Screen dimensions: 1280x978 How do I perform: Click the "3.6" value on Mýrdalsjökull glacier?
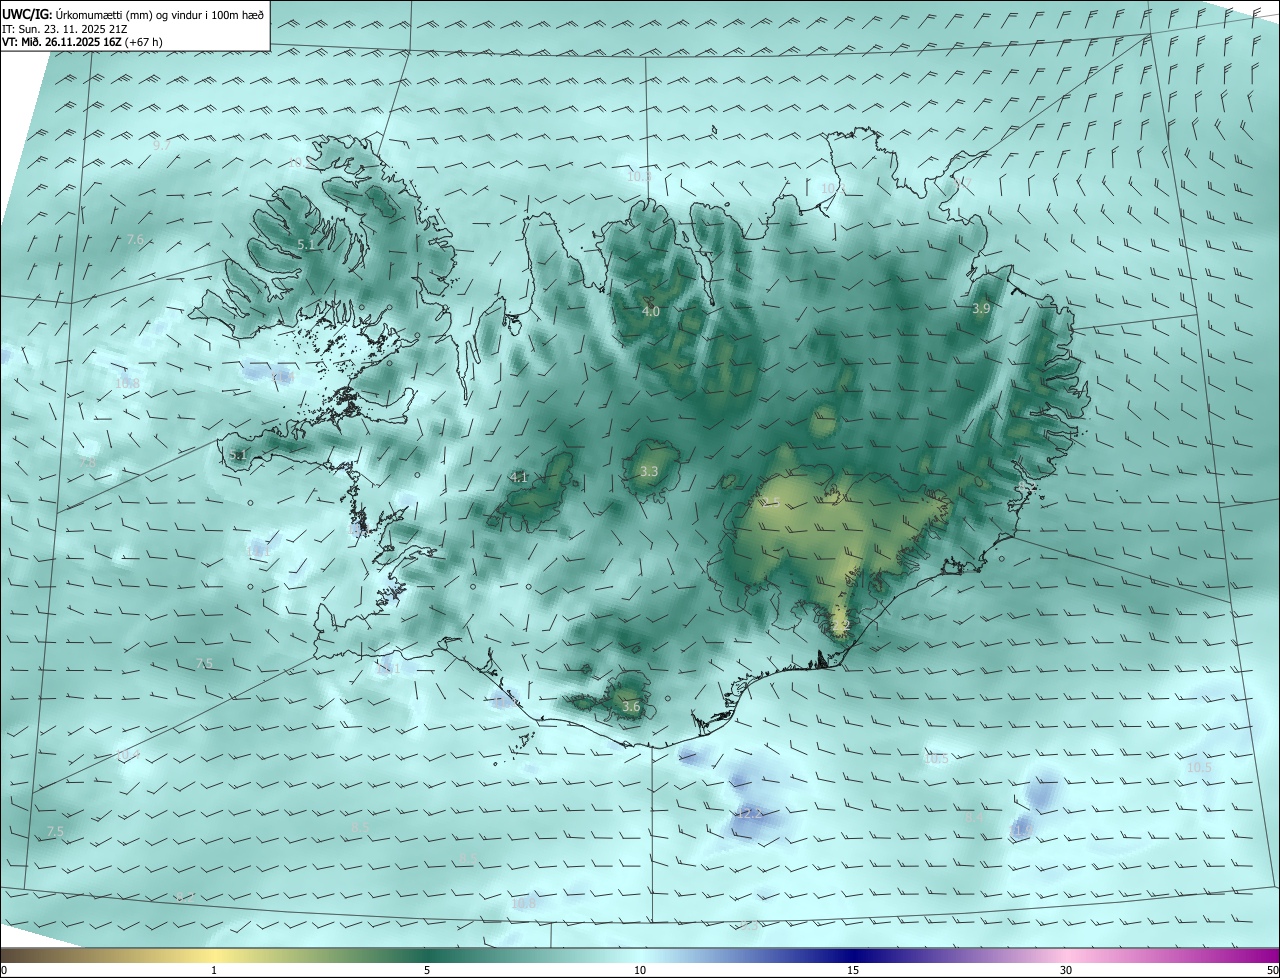[631, 707]
